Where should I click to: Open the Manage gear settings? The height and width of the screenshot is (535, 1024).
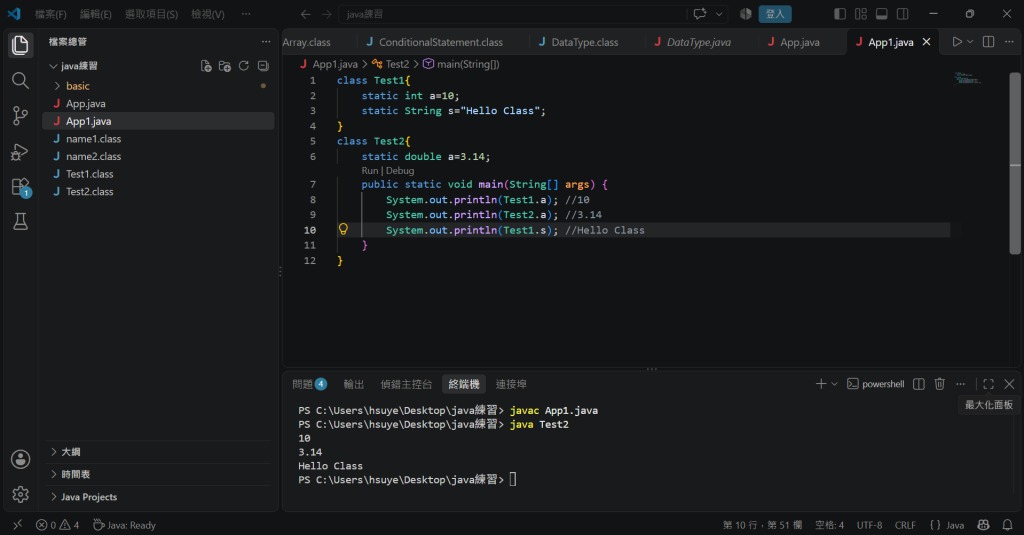pyautogui.click(x=20, y=494)
